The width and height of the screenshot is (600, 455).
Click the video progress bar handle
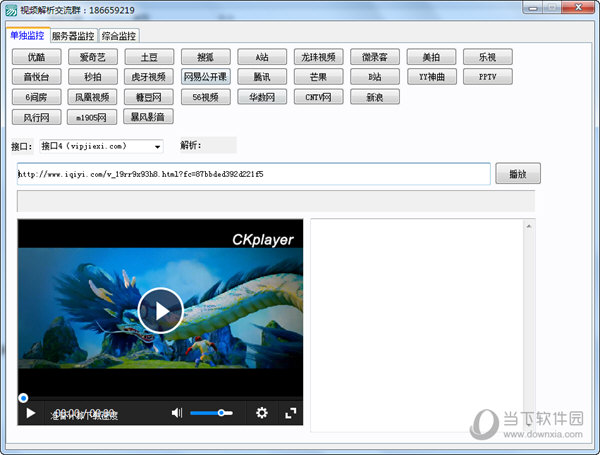click(x=23, y=398)
